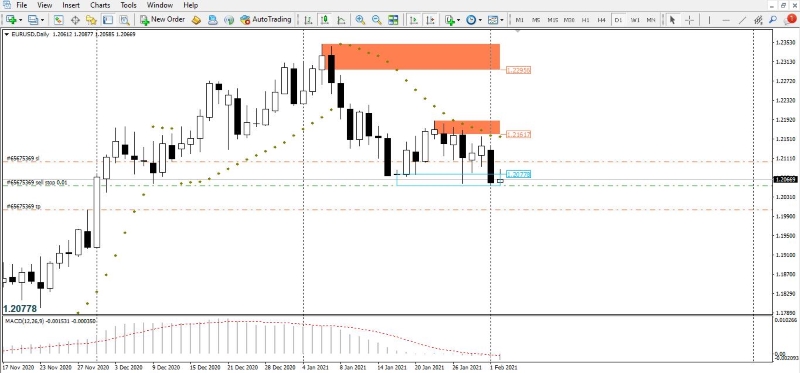The height and width of the screenshot is (373, 800).
Task: Expand the Periods dropdown arrow
Action: point(480,20)
